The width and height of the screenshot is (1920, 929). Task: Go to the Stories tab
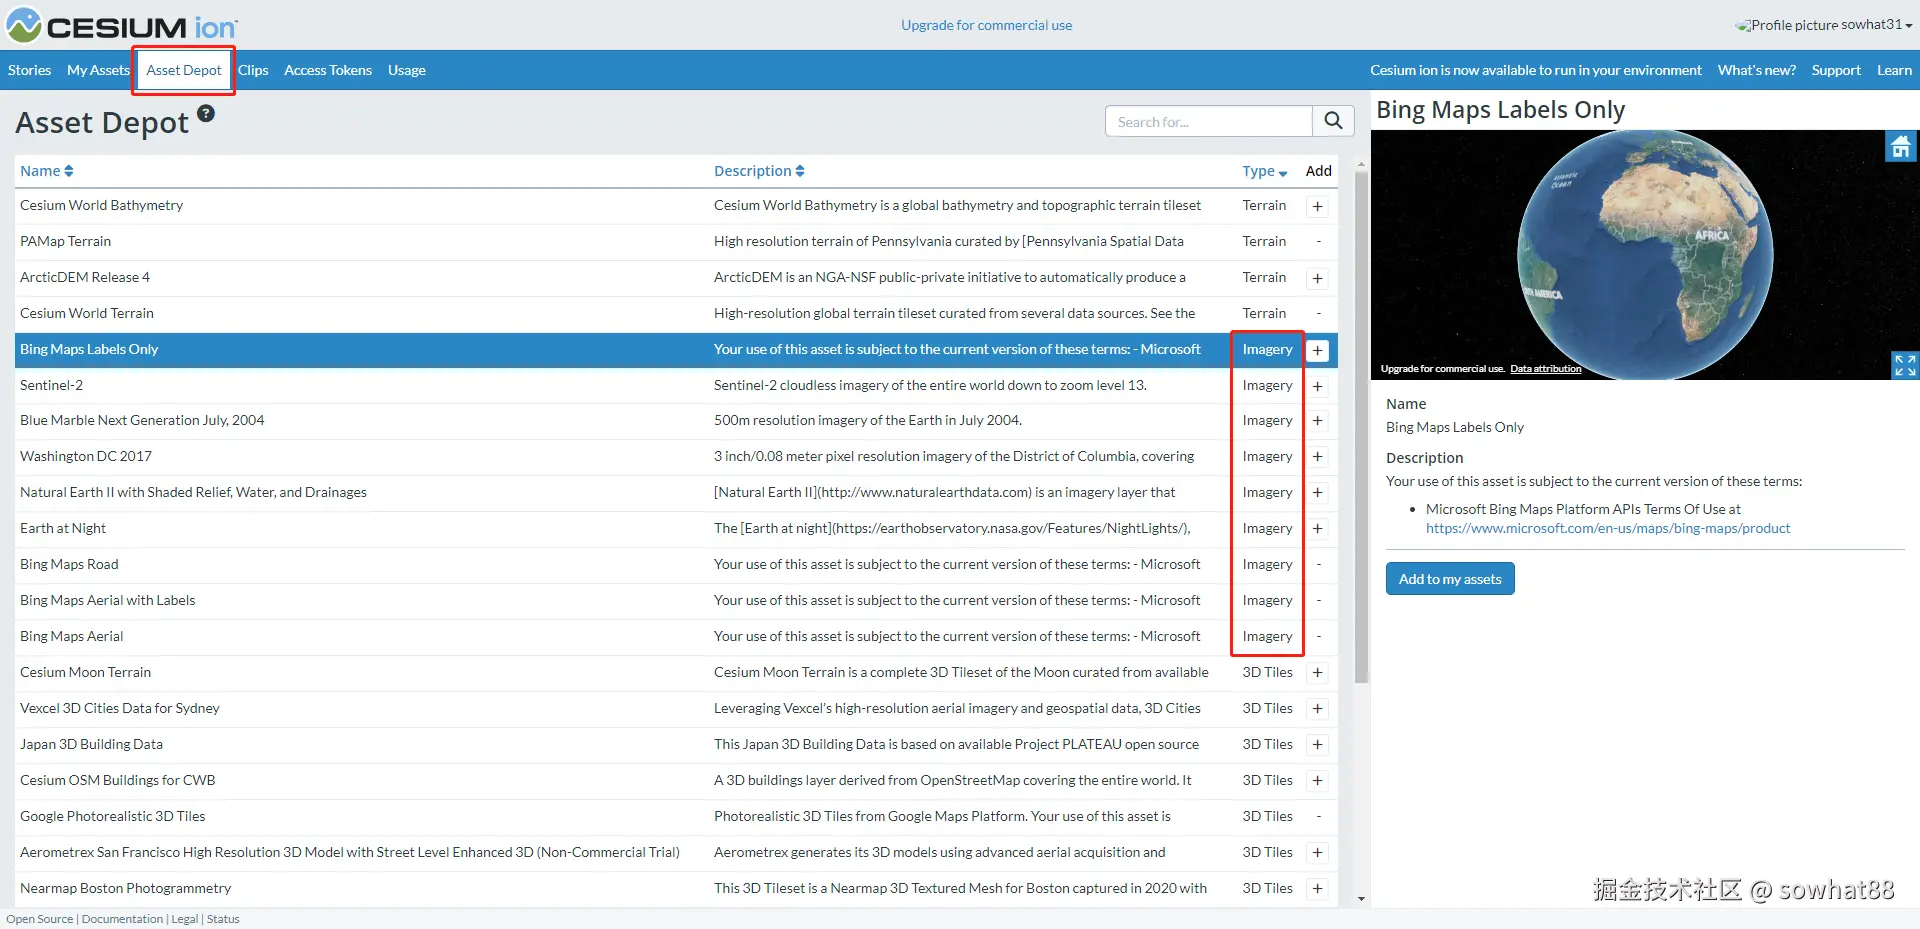pyautogui.click(x=30, y=70)
